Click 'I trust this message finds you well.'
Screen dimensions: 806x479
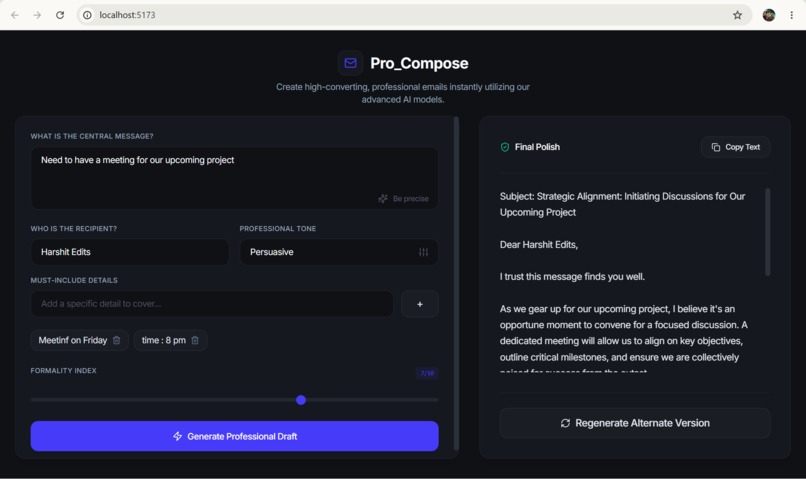(572, 277)
